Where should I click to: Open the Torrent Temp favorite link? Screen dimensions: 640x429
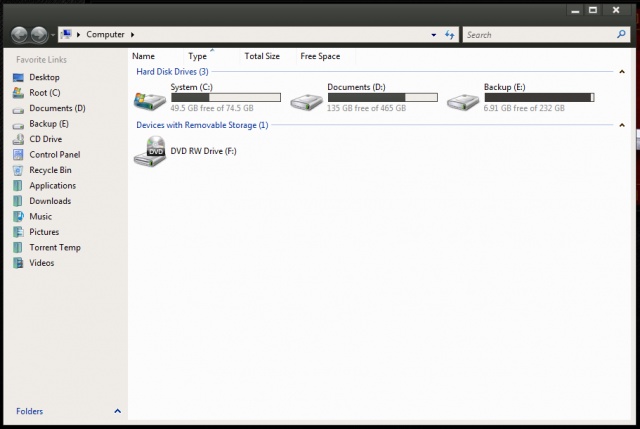(x=55, y=248)
